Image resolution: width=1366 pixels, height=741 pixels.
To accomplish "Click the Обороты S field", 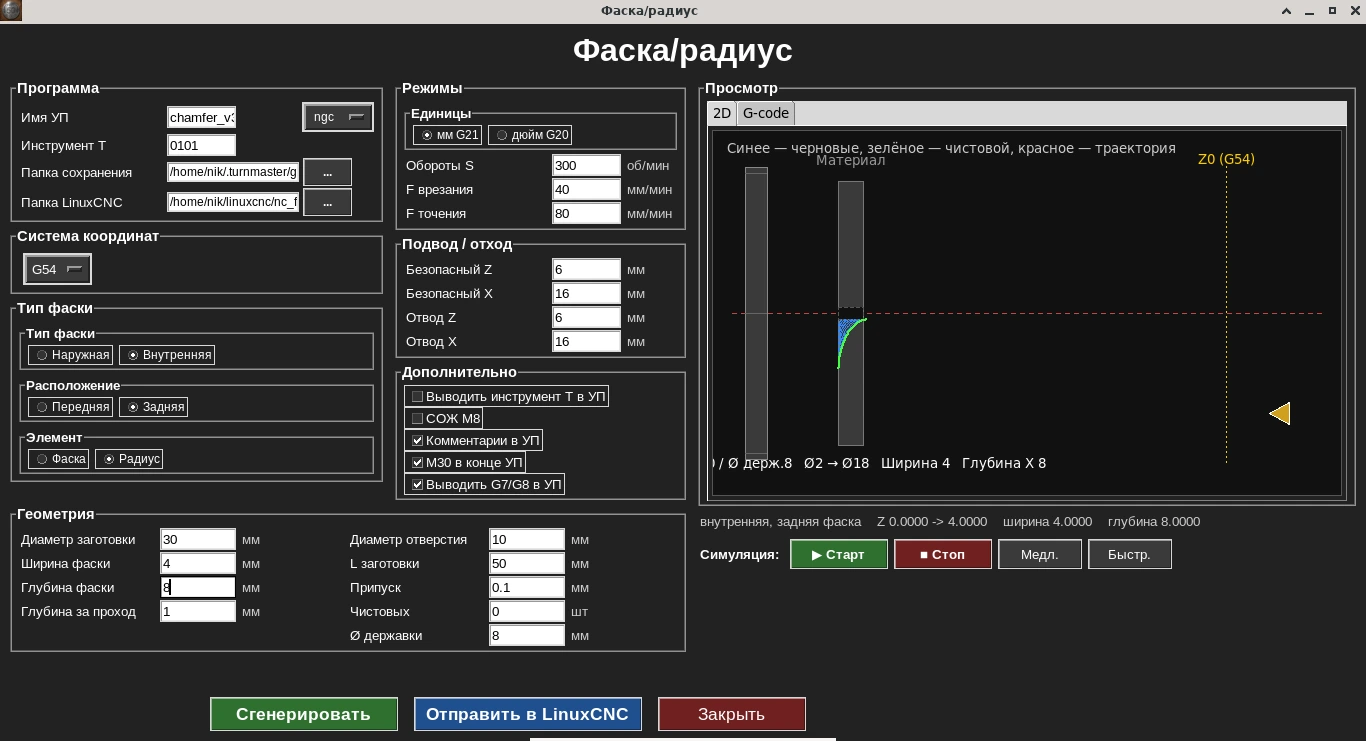I will 587,165.
